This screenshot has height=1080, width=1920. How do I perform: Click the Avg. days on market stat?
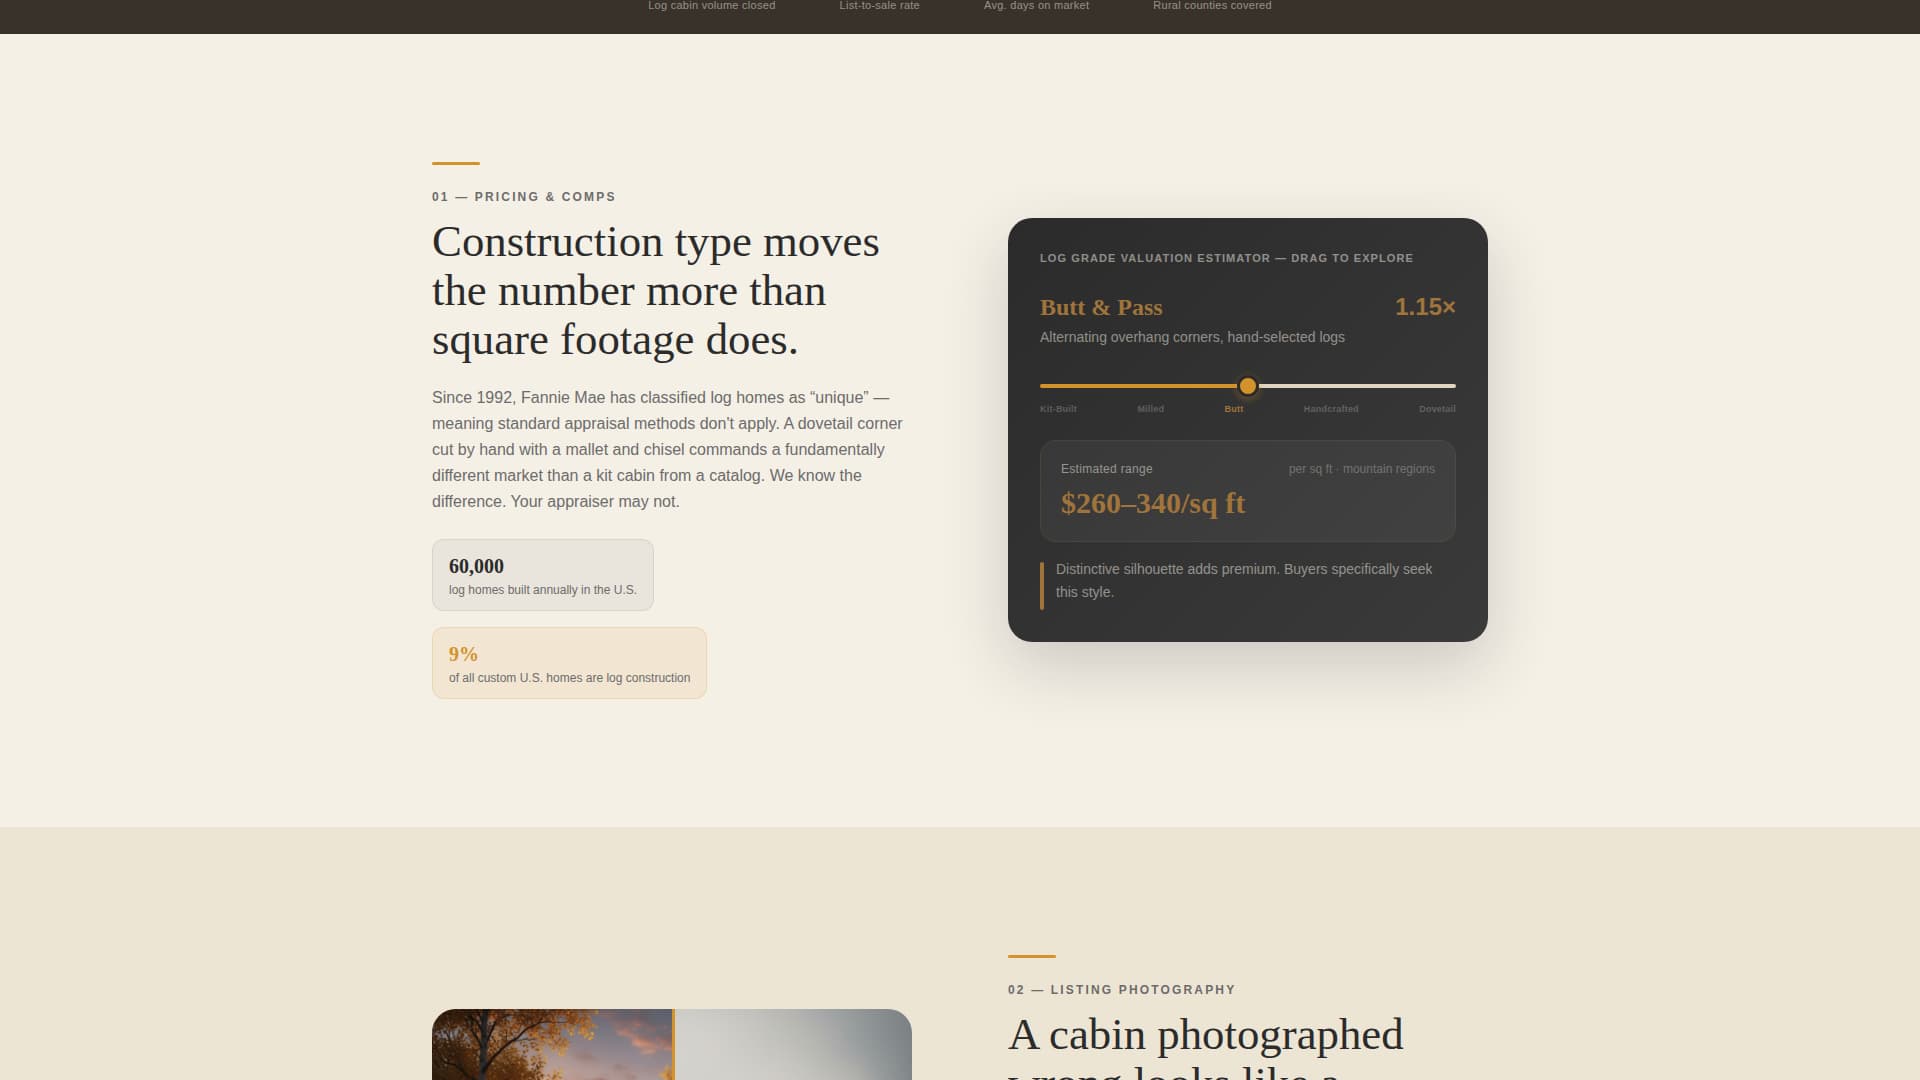pyautogui.click(x=1035, y=6)
